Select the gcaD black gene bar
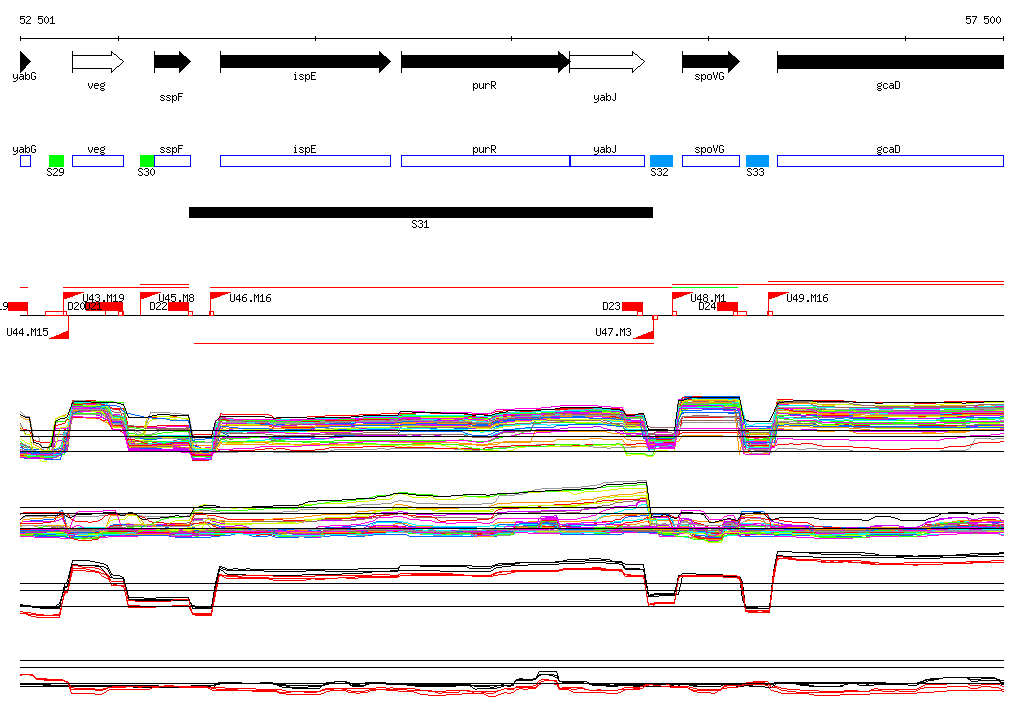This screenshot has width=1024, height=714. (x=890, y=62)
